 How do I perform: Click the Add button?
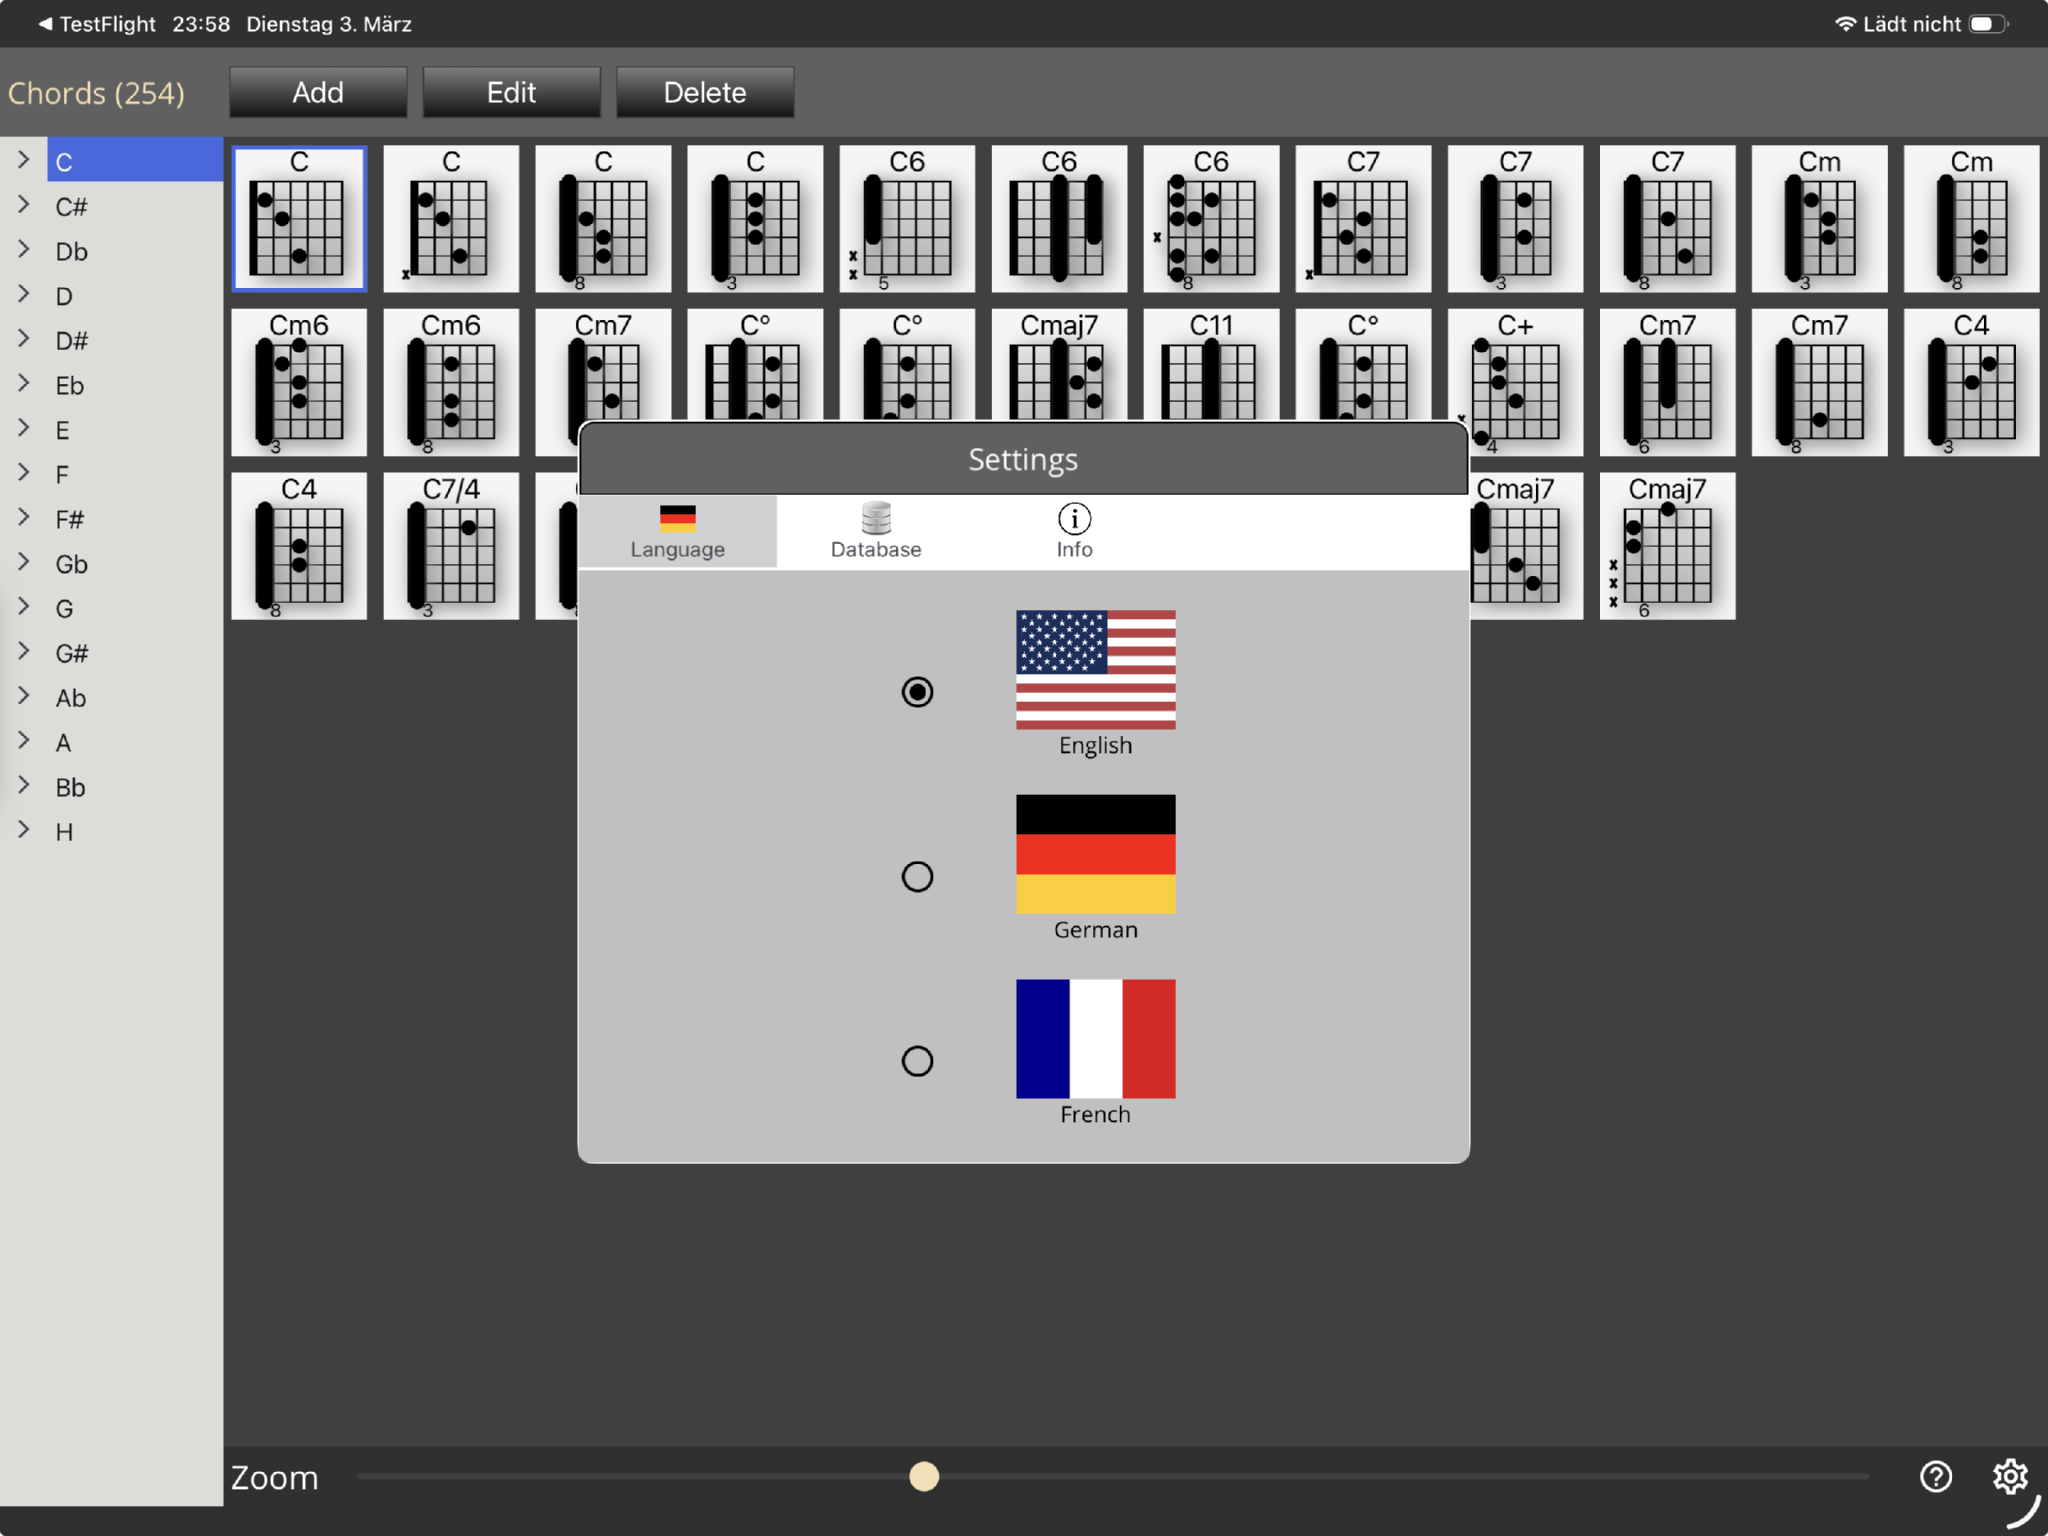318,93
